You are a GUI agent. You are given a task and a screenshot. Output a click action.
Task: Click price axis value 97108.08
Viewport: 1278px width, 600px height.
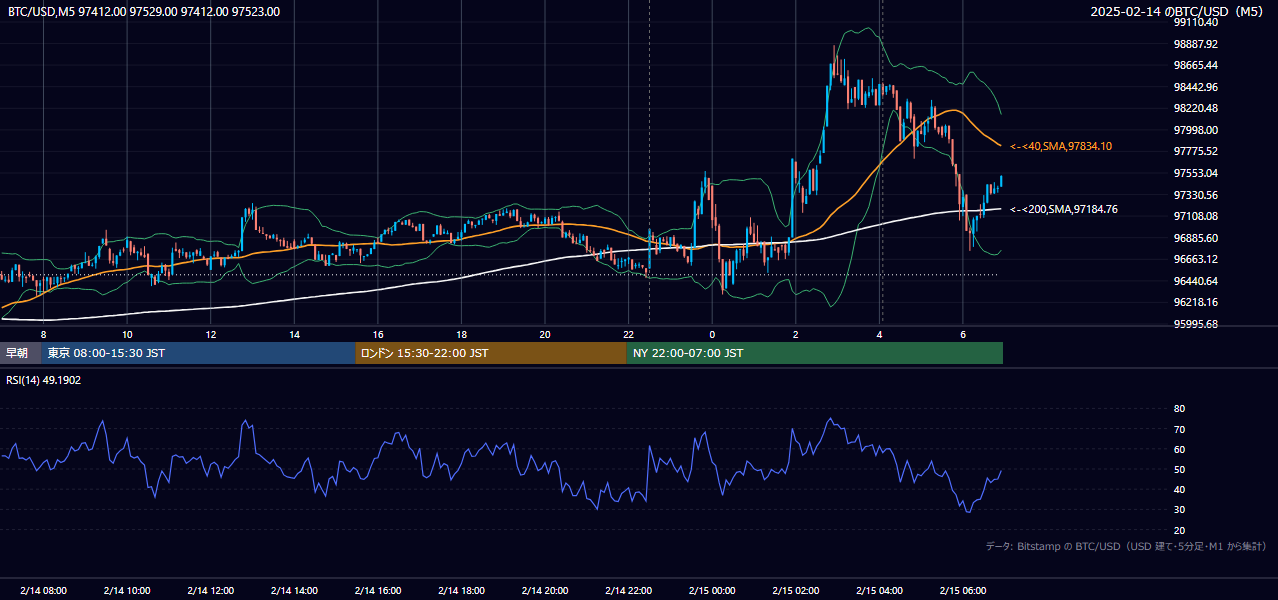pos(1196,216)
